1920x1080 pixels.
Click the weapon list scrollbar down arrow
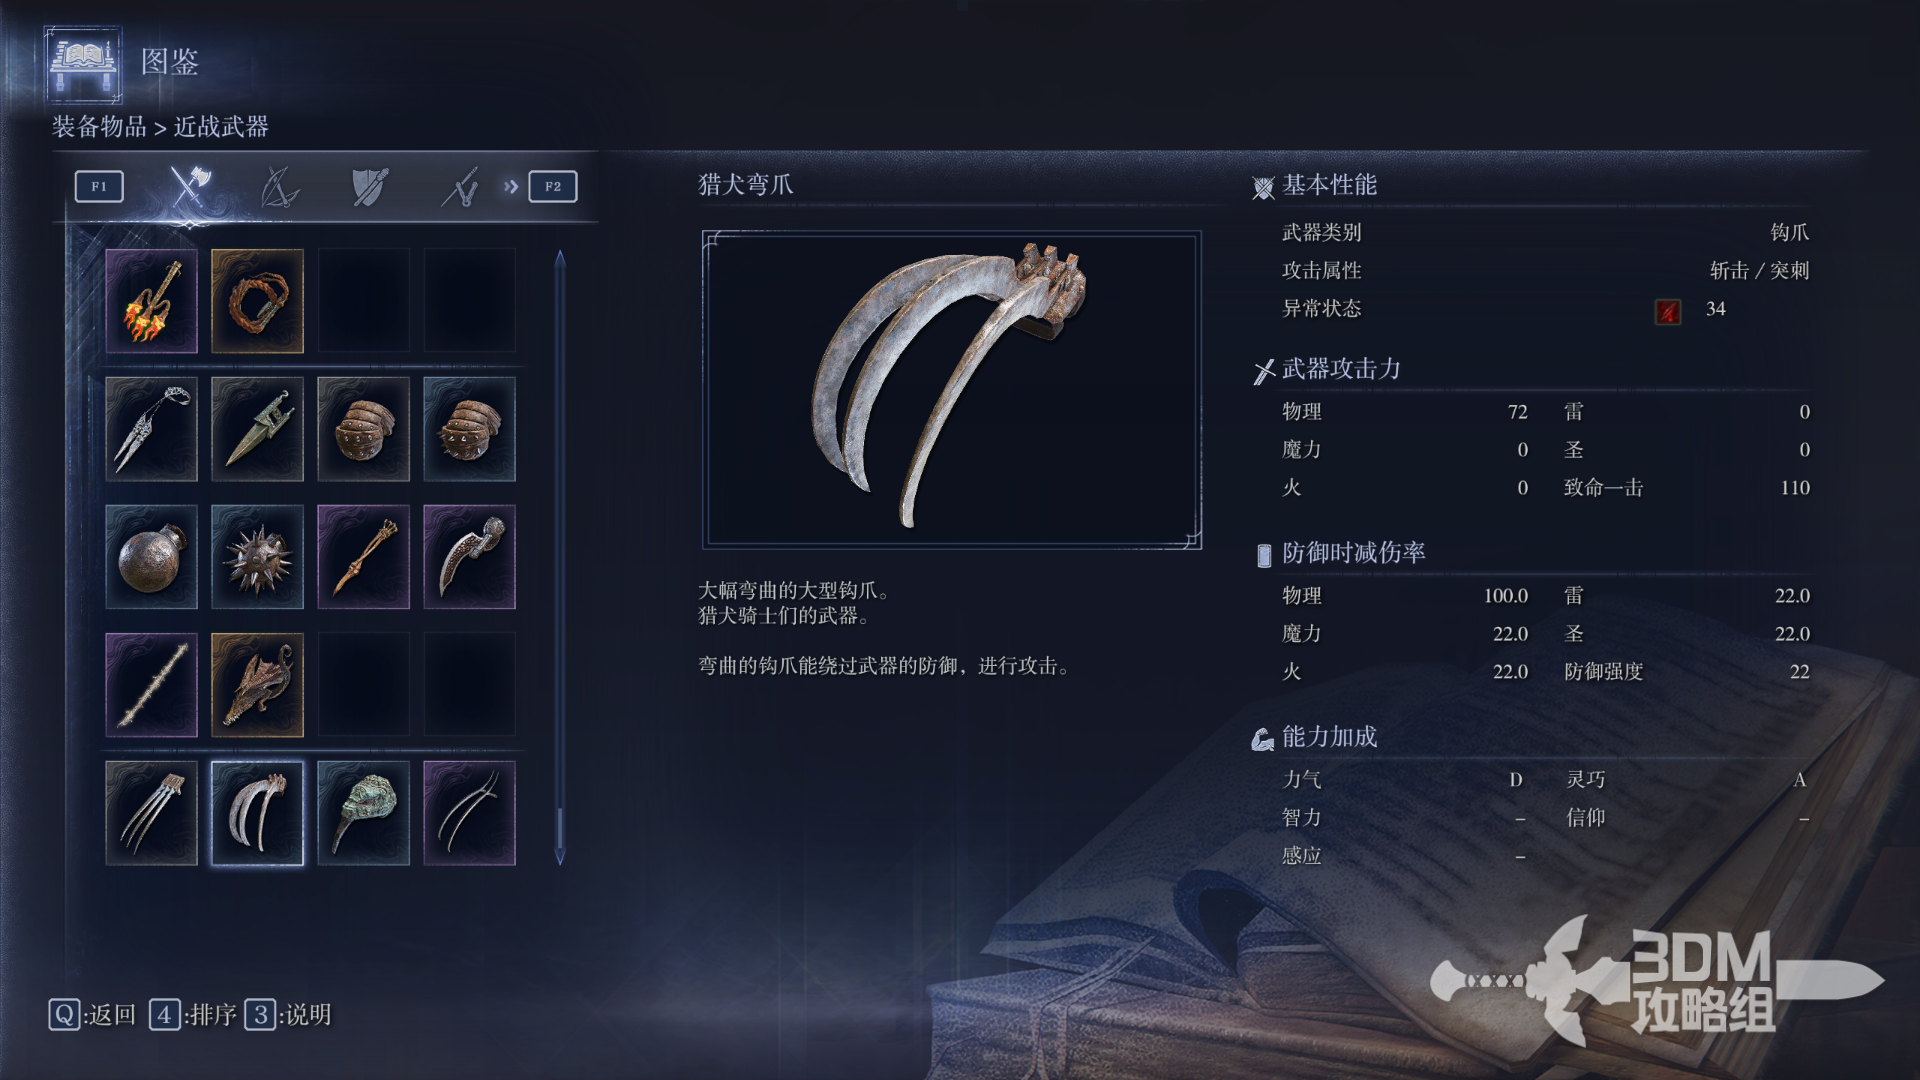click(560, 857)
